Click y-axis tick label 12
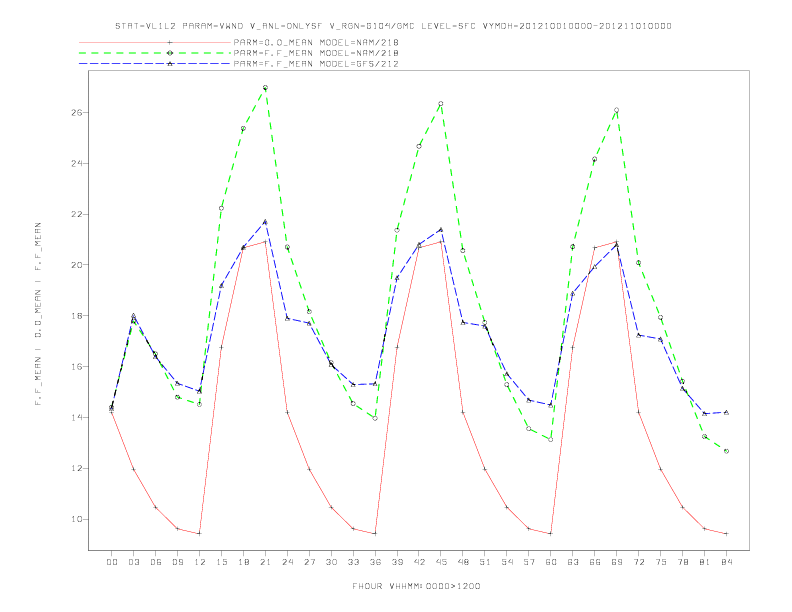The image size is (792, 612). click(77, 469)
